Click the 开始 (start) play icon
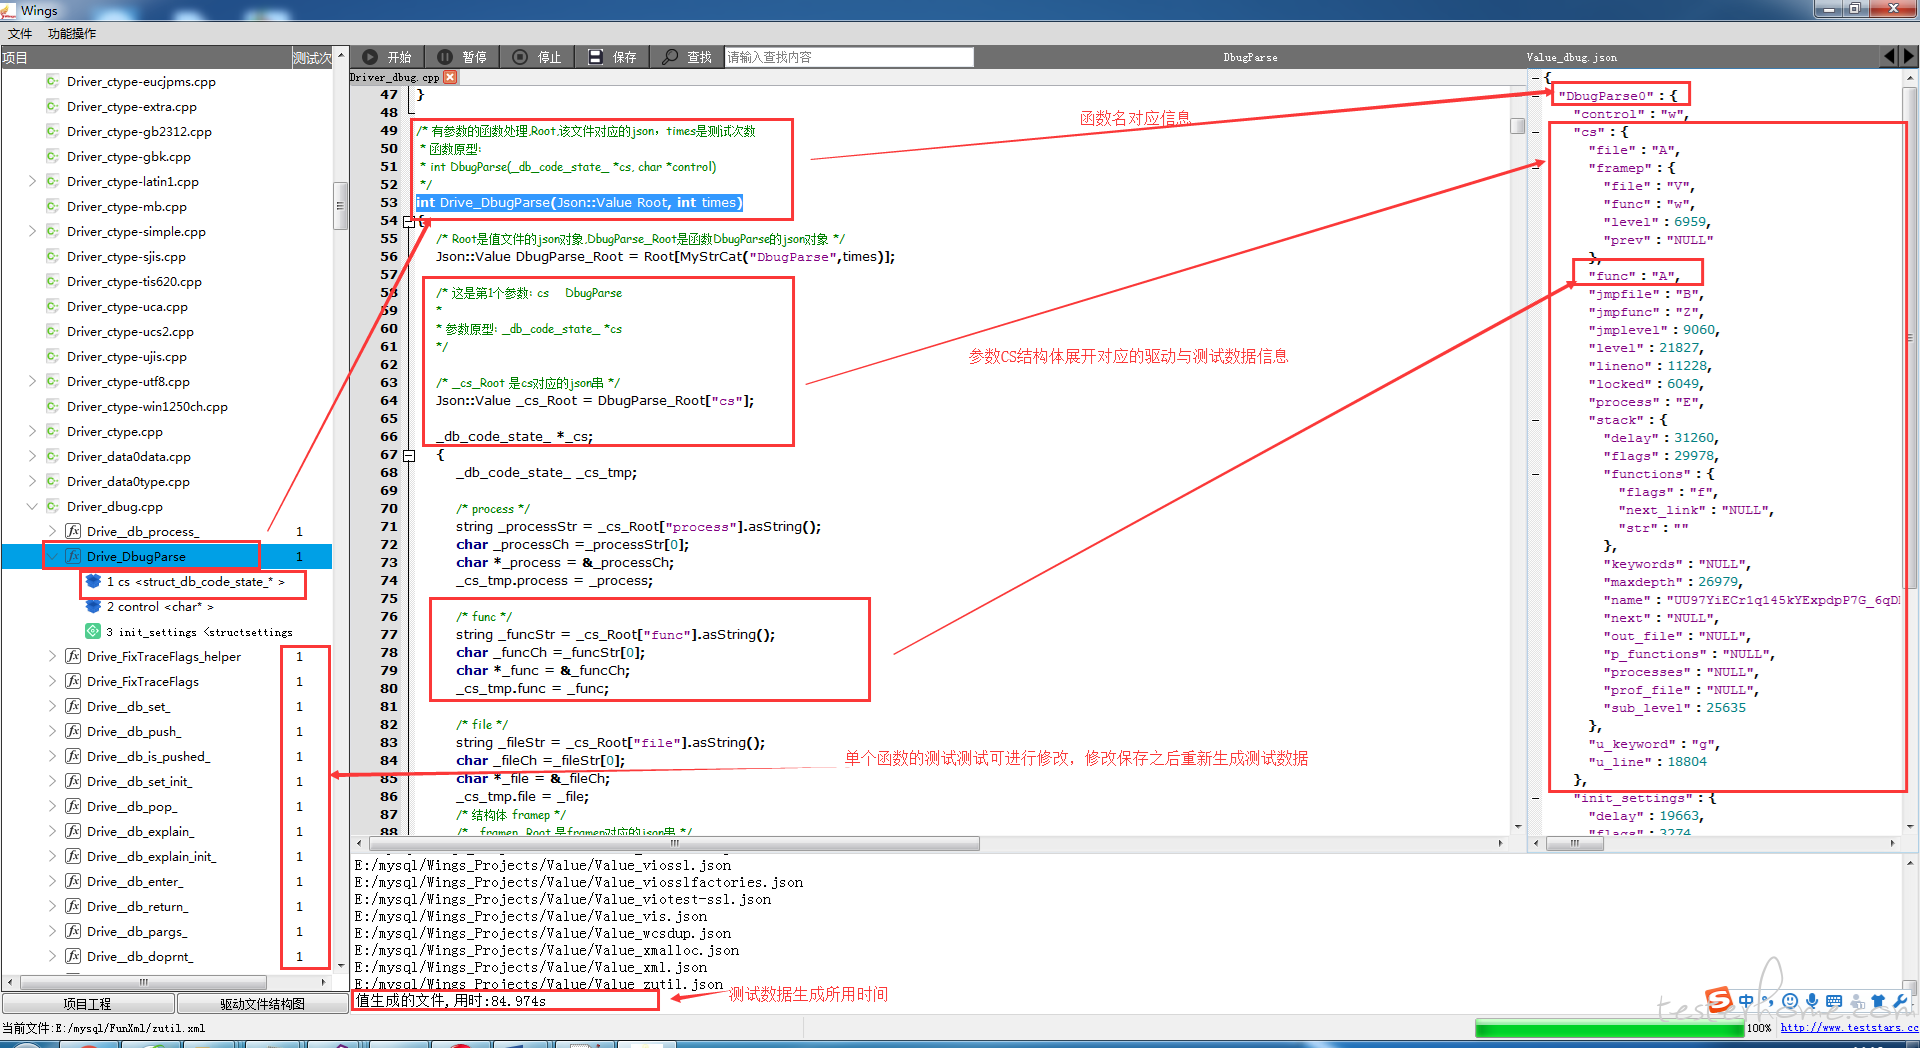 tap(370, 57)
